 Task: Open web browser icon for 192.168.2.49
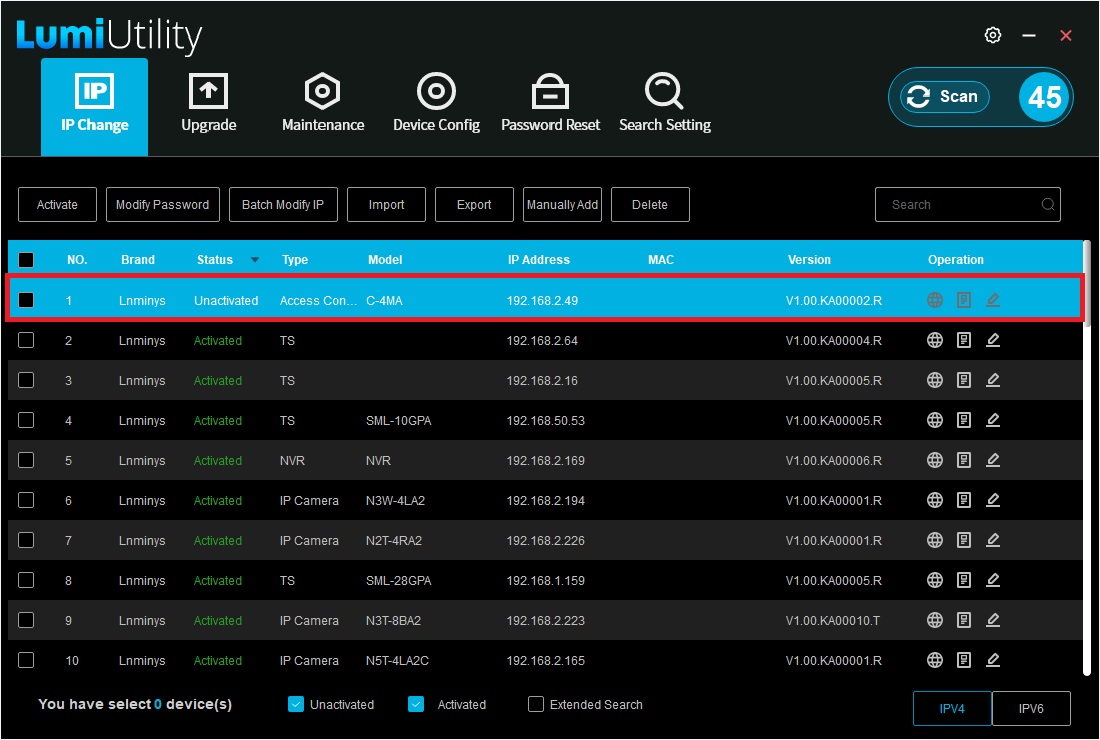[934, 300]
